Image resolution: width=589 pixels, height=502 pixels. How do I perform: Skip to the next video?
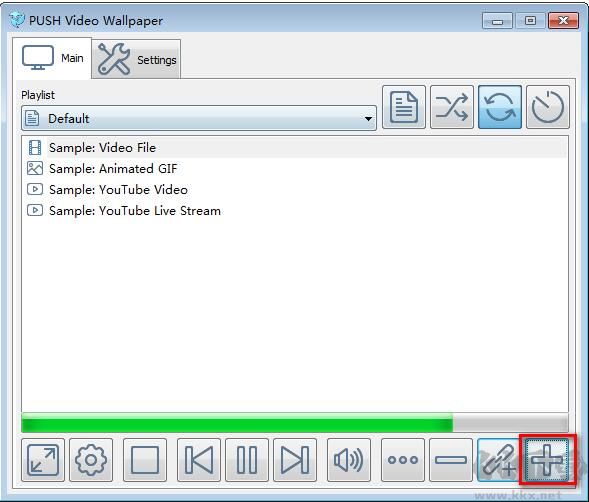295,460
